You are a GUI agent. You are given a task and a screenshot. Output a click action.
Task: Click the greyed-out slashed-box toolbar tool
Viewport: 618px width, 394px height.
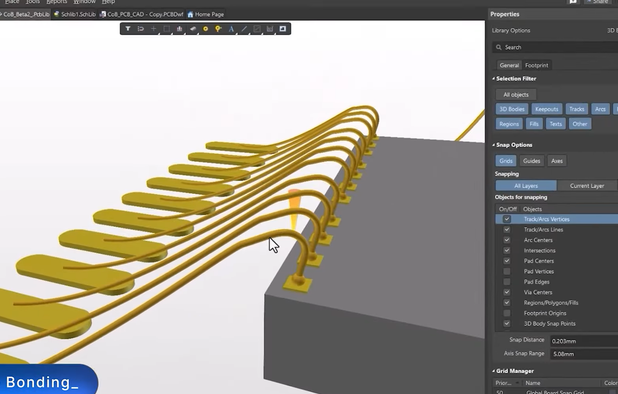[x=257, y=29]
